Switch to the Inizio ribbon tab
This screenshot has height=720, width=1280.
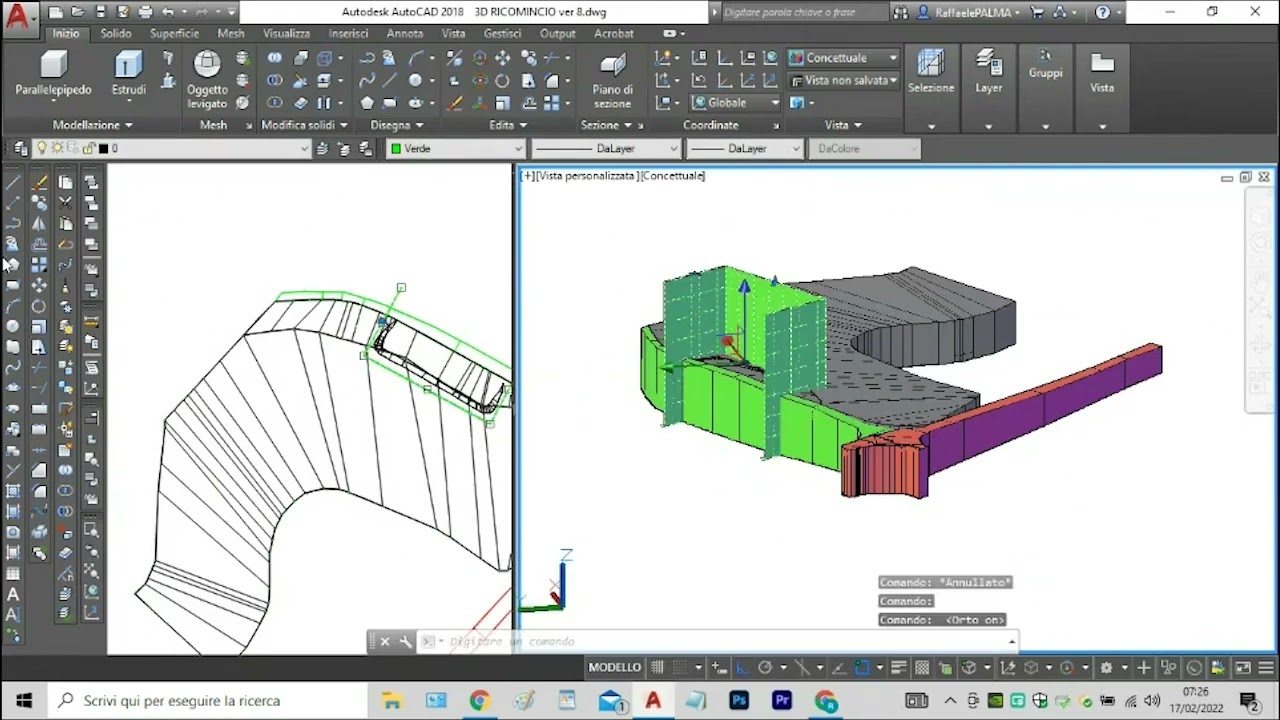(x=66, y=33)
